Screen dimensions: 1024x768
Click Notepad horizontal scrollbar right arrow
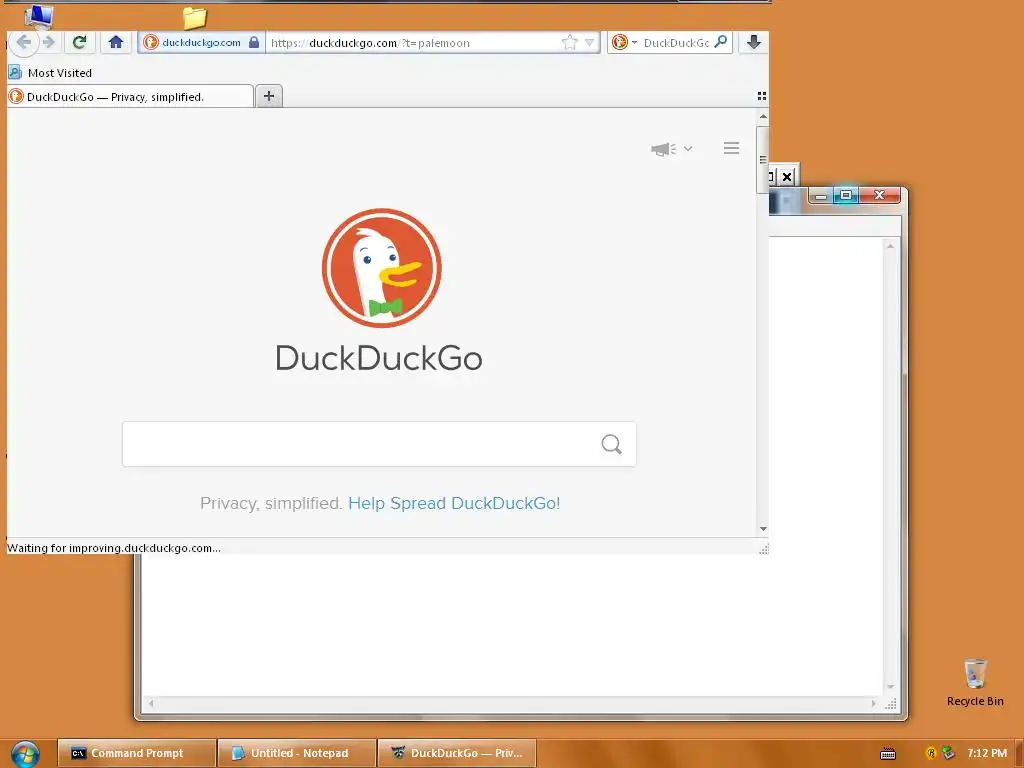pos(874,703)
